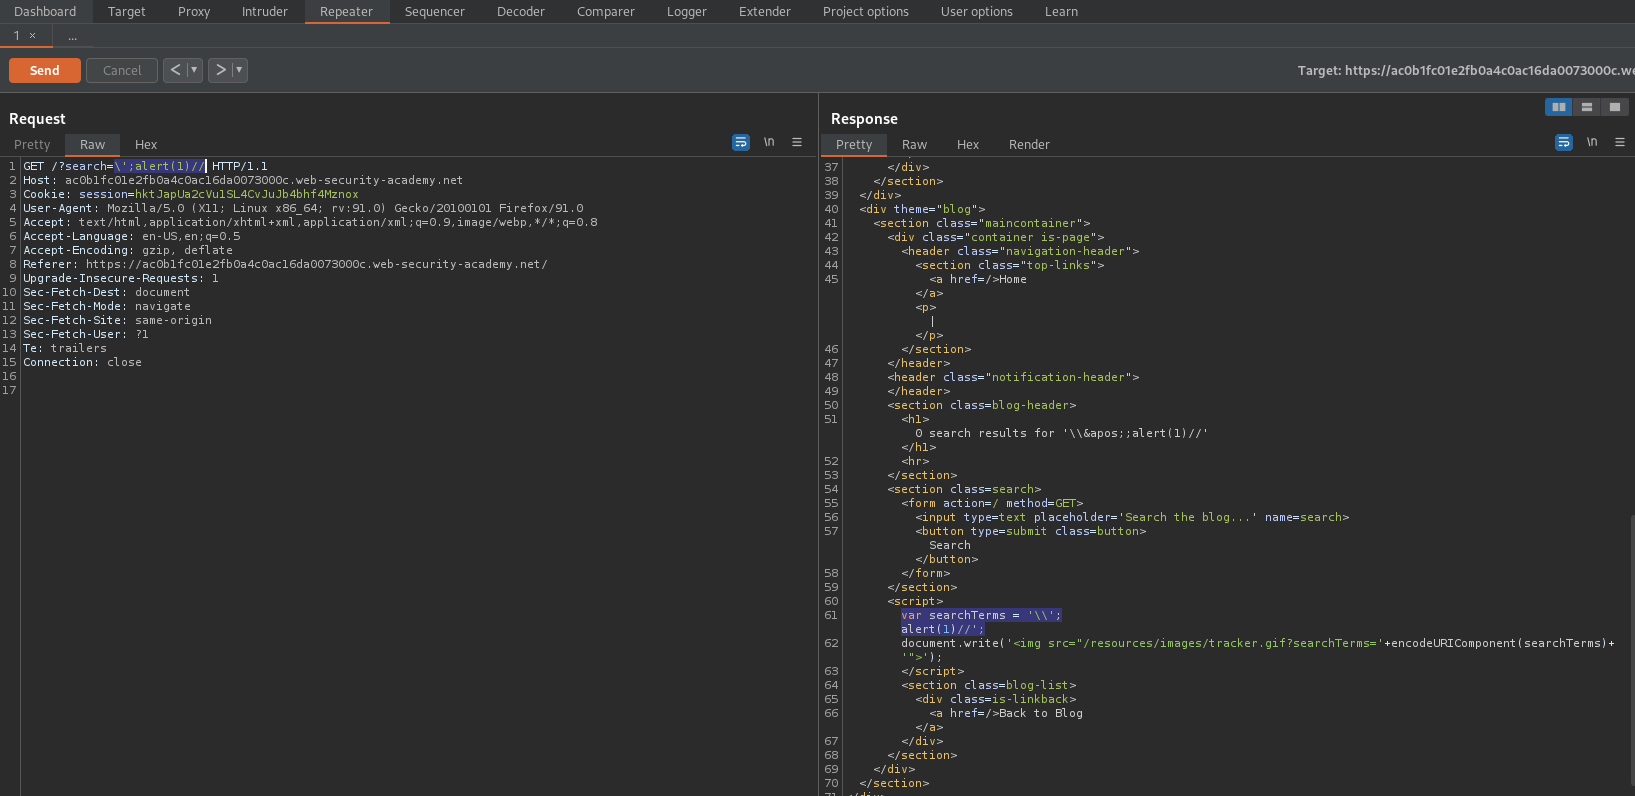Open Response panel options menu

(1620, 143)
